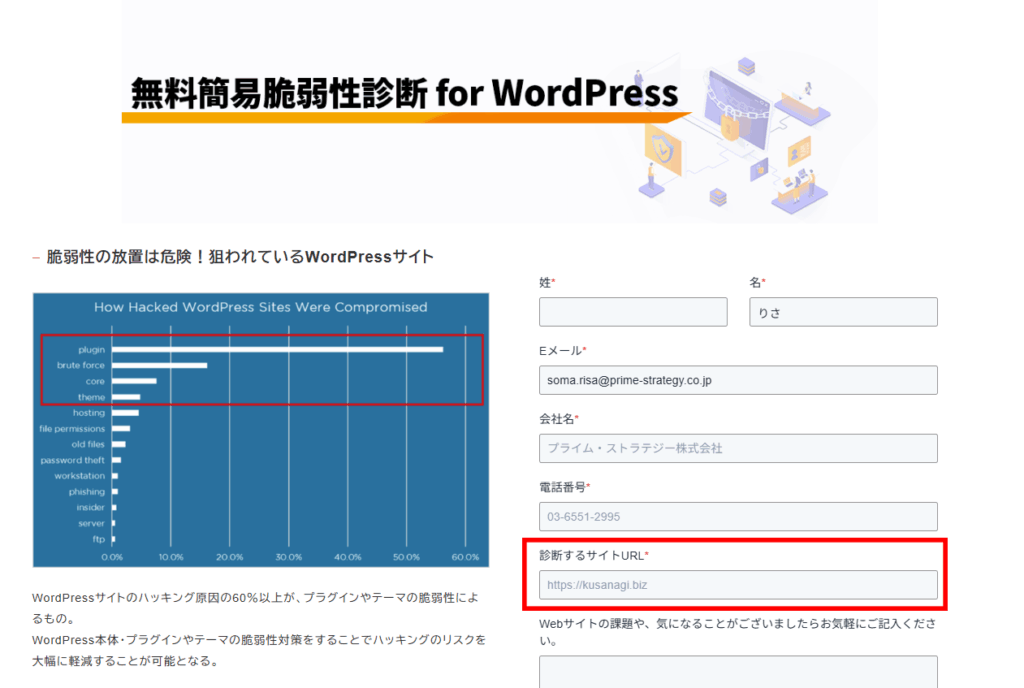Click the 姓 field label
The height and width of the screenshot is (688, 1024).
tap(547, 283)
